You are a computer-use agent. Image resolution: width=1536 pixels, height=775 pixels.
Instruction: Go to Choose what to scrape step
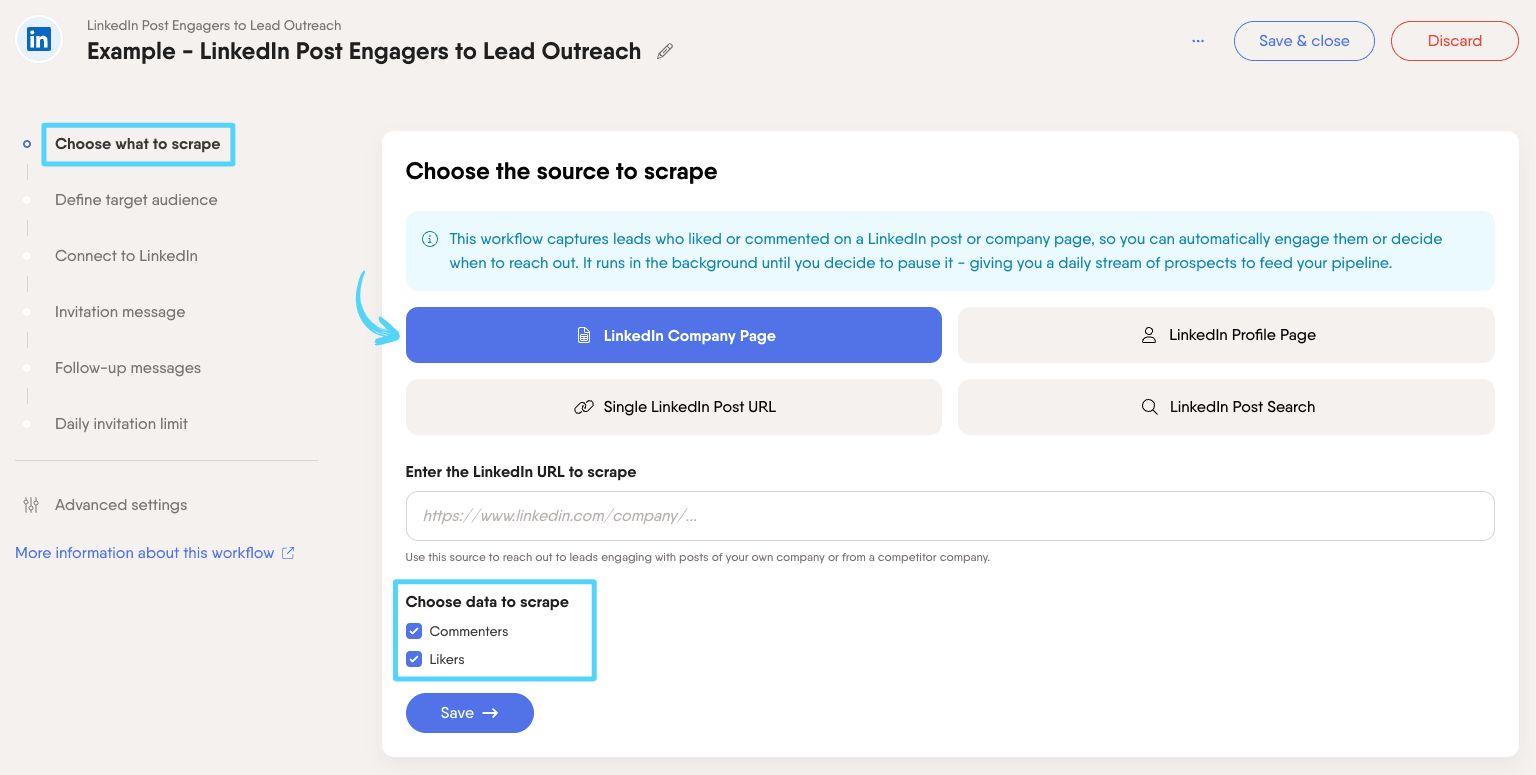pyautogui.click(x=138, y=144)
